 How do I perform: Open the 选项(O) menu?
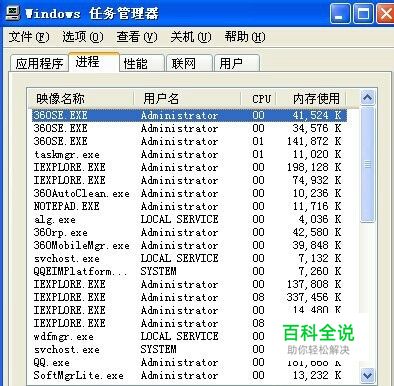pos(83,37)
